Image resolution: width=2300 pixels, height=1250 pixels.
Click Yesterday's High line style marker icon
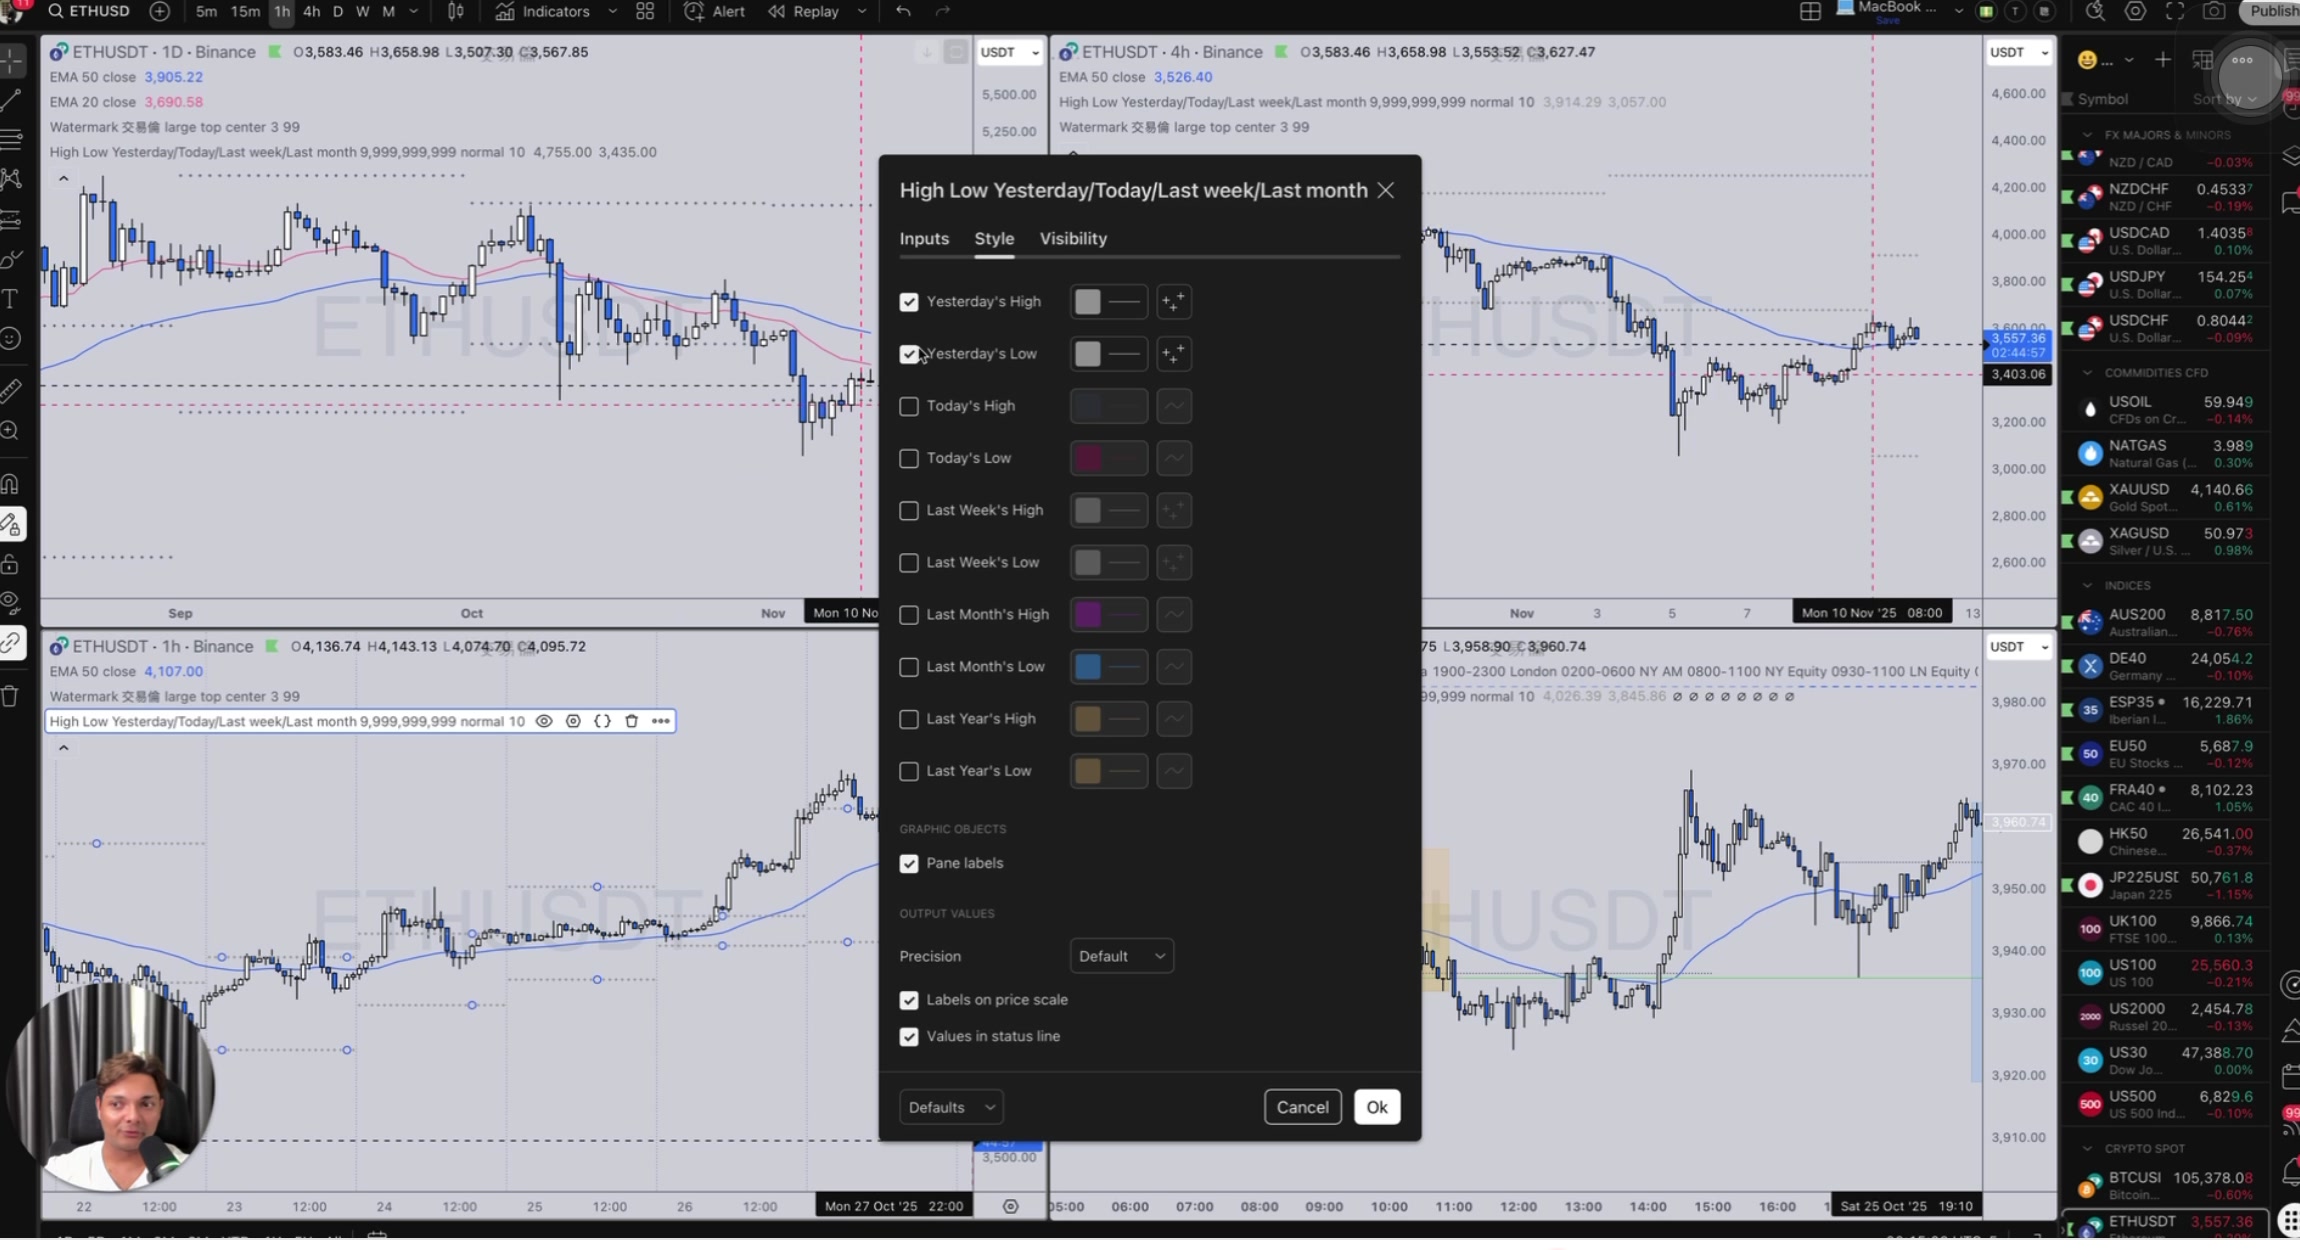click(x=1173, y=301)
